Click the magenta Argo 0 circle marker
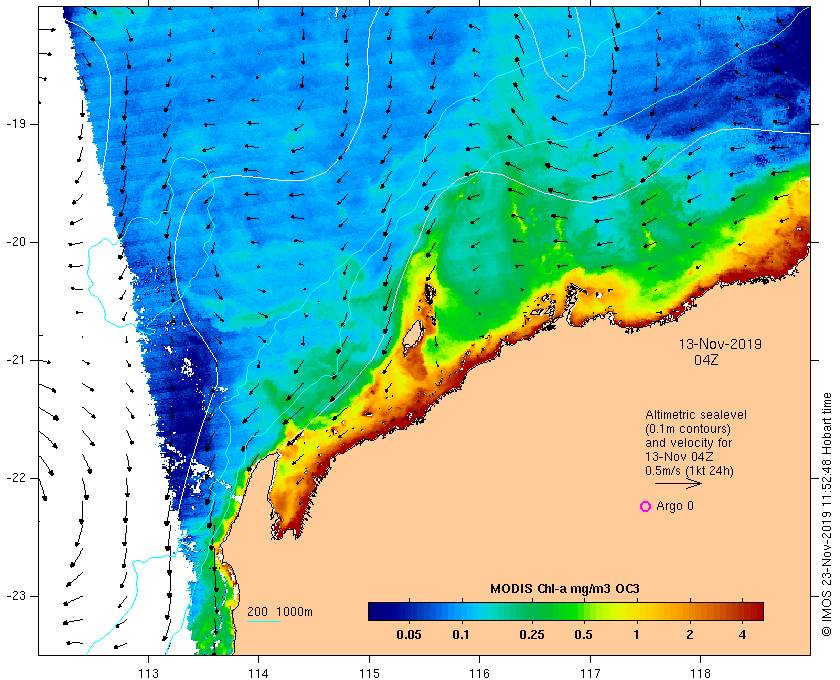 646,506
